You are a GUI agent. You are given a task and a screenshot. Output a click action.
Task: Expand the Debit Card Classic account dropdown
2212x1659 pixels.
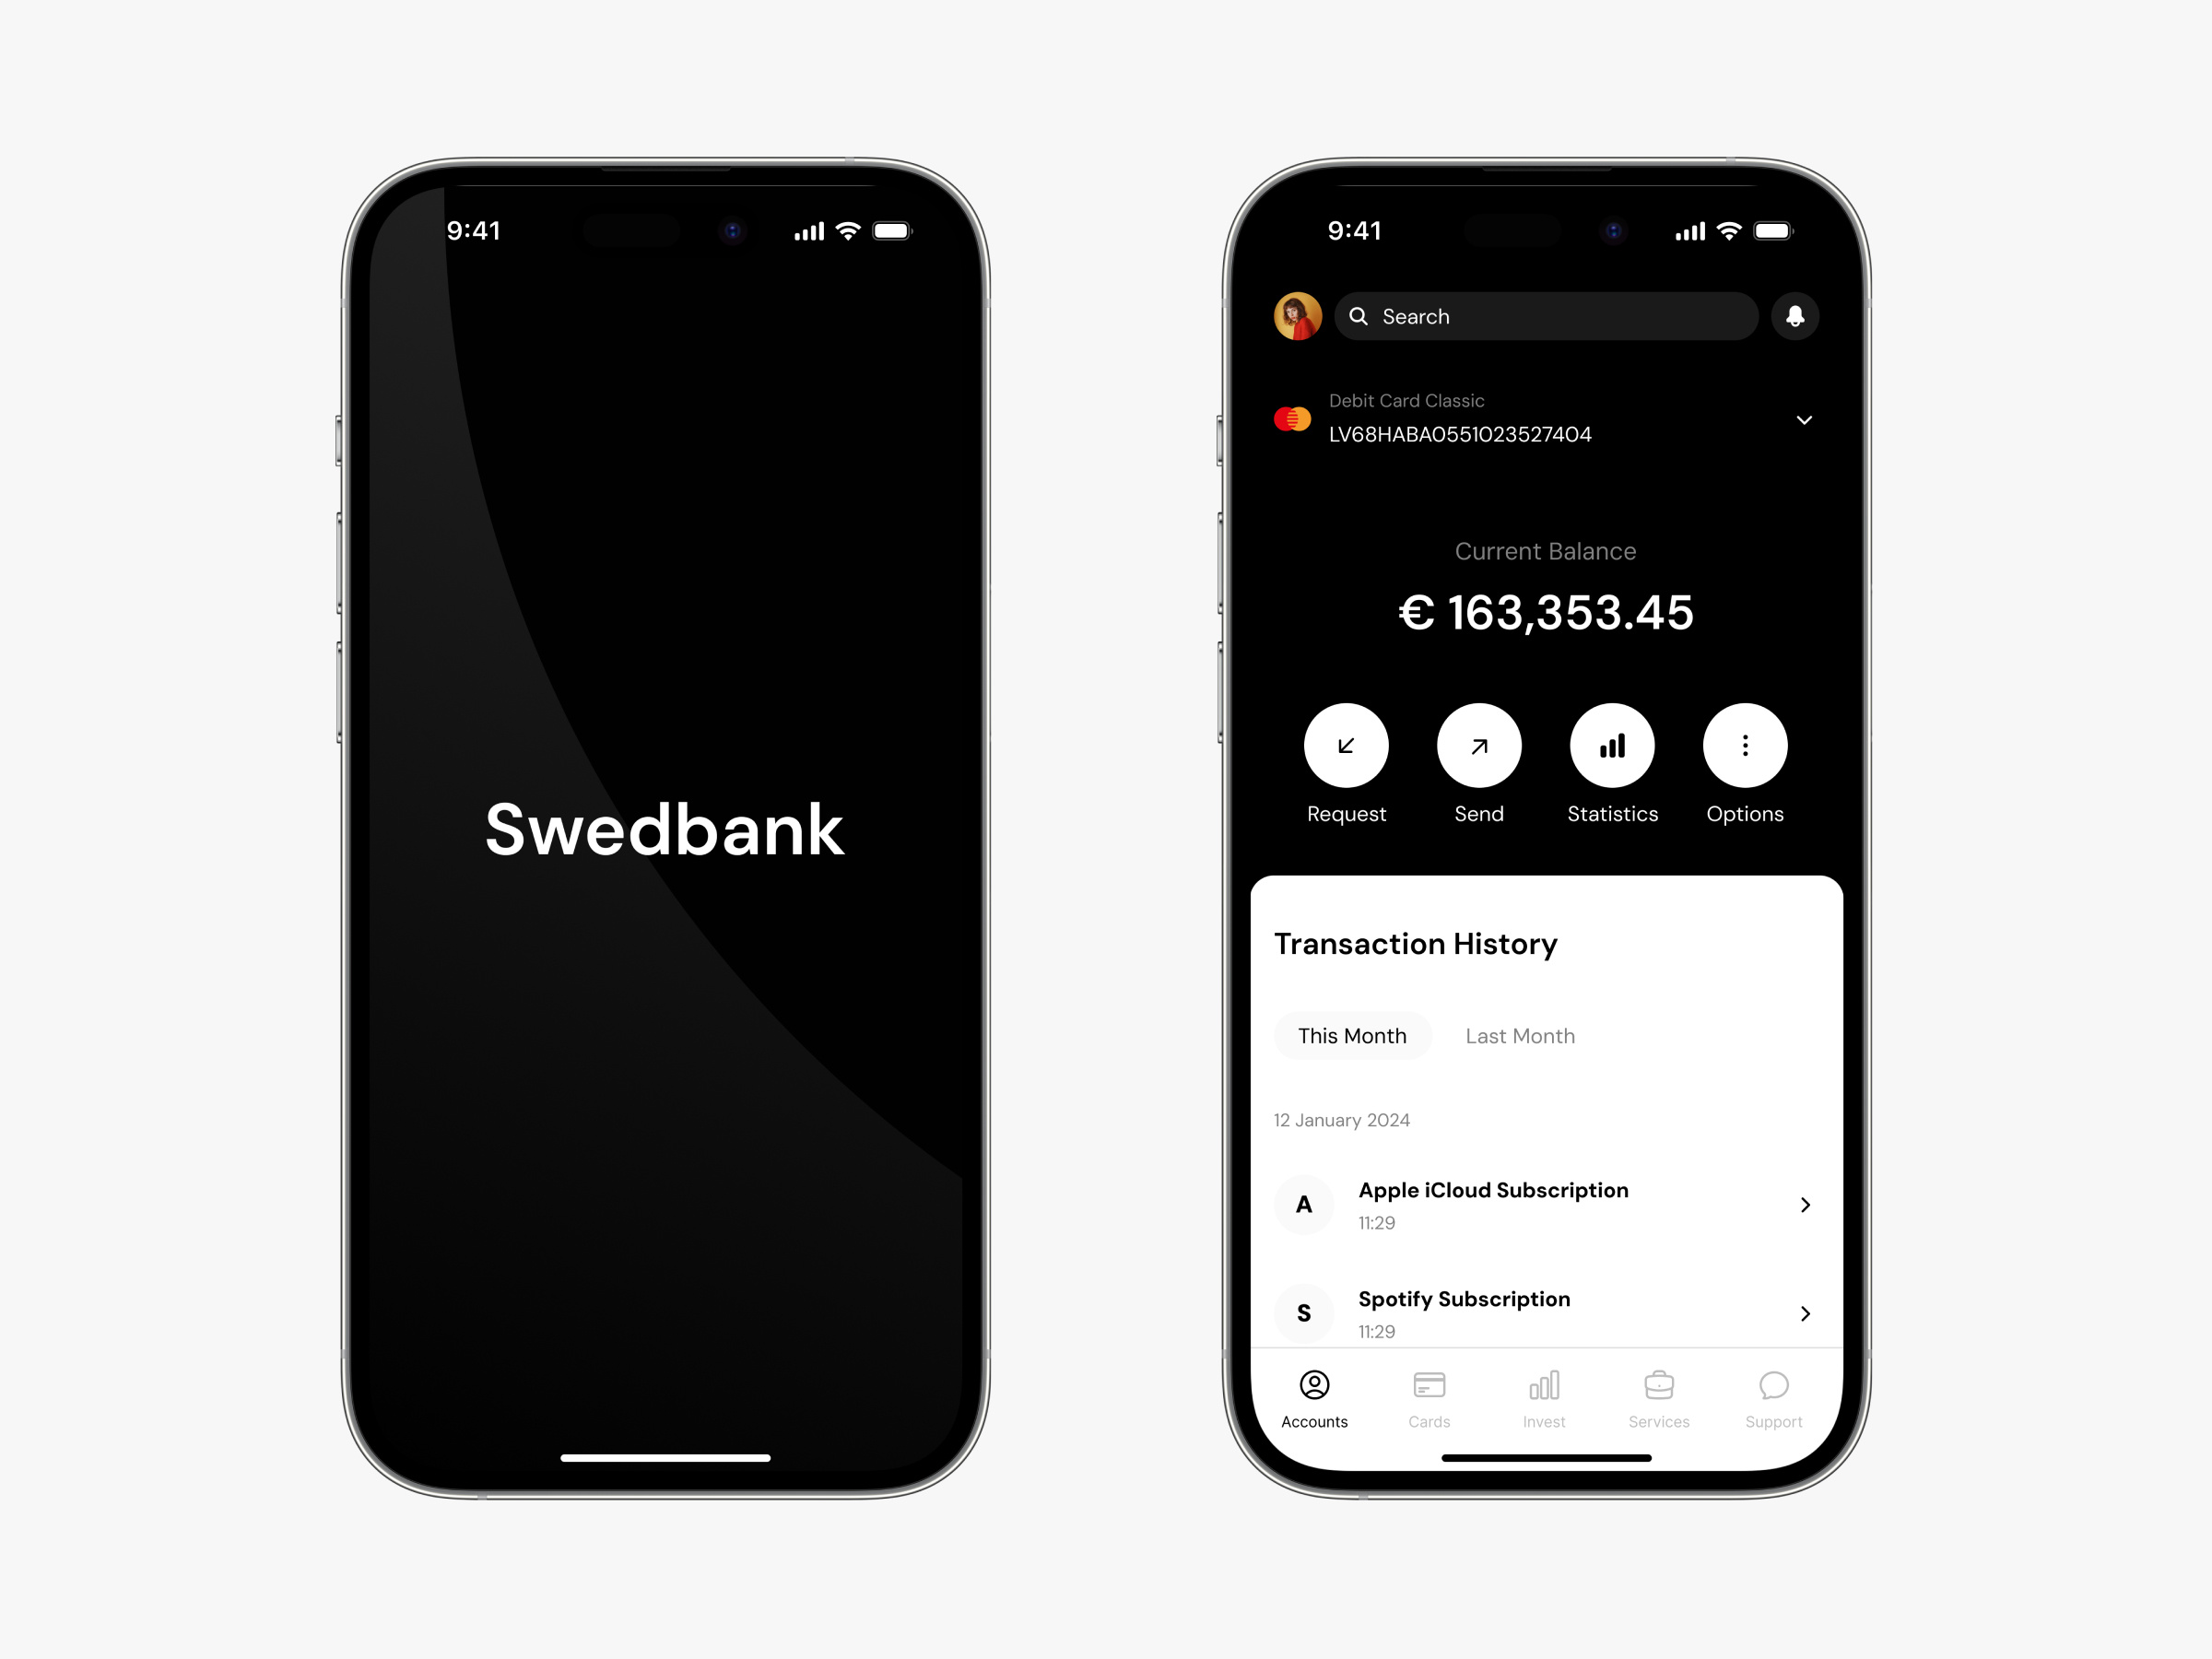(1806, 420)
